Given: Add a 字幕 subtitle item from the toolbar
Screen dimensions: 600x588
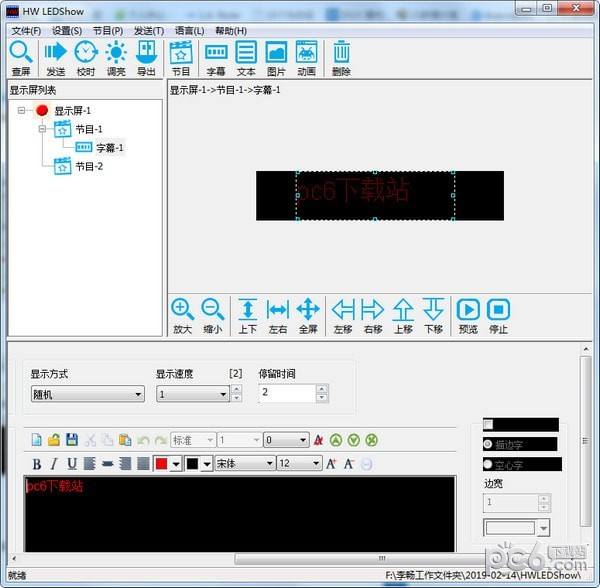Looking at the screenshot, I should (216, 57).
